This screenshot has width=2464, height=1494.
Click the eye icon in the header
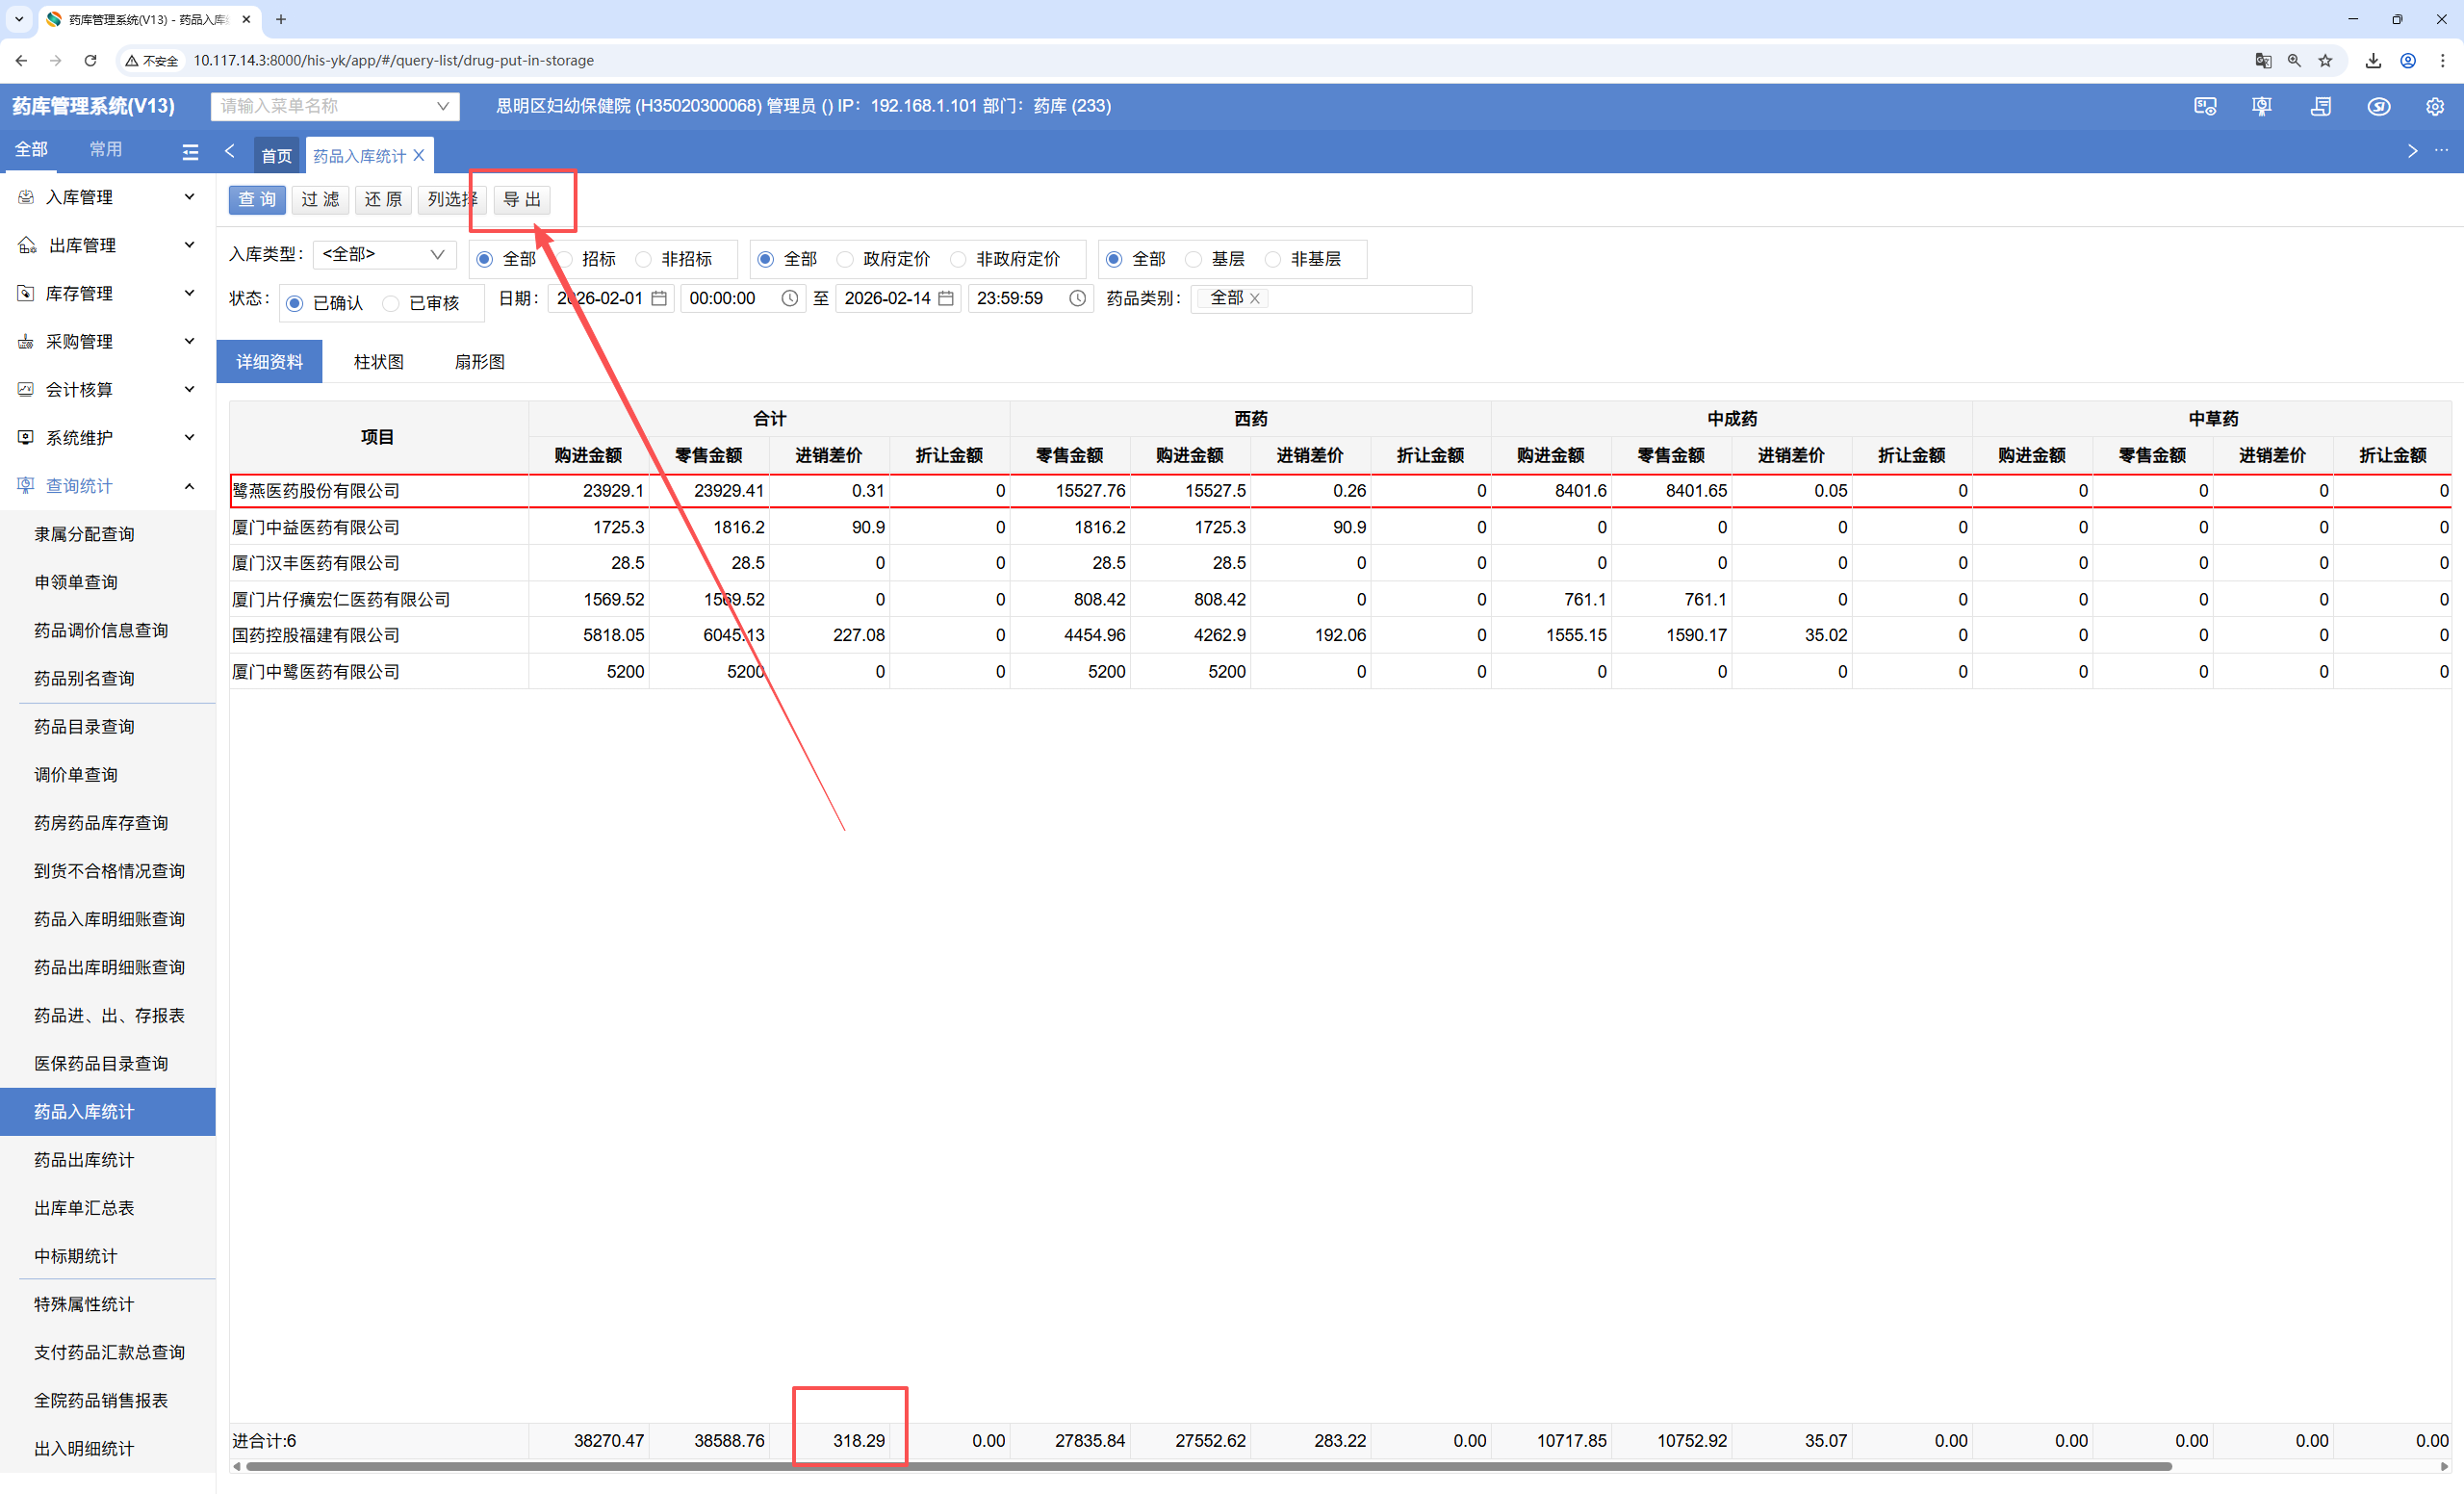point(2378,106)
